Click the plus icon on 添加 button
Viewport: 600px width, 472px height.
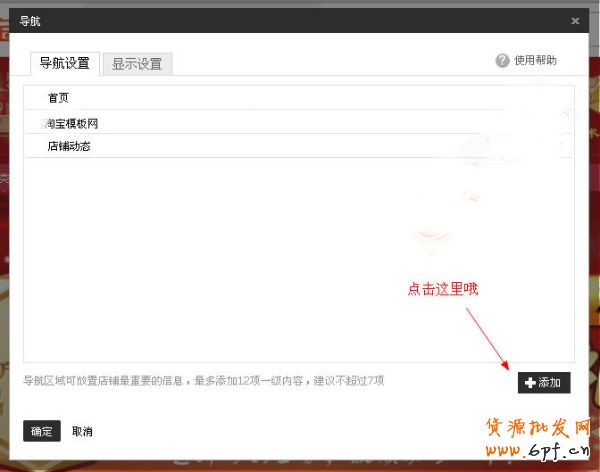530,383
